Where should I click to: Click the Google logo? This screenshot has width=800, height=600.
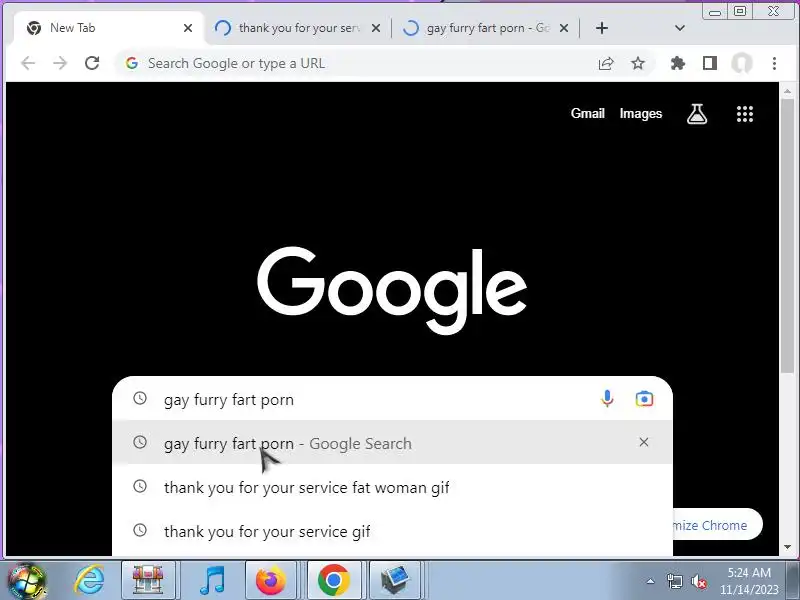pyautogui.click(x=392, y=290)
